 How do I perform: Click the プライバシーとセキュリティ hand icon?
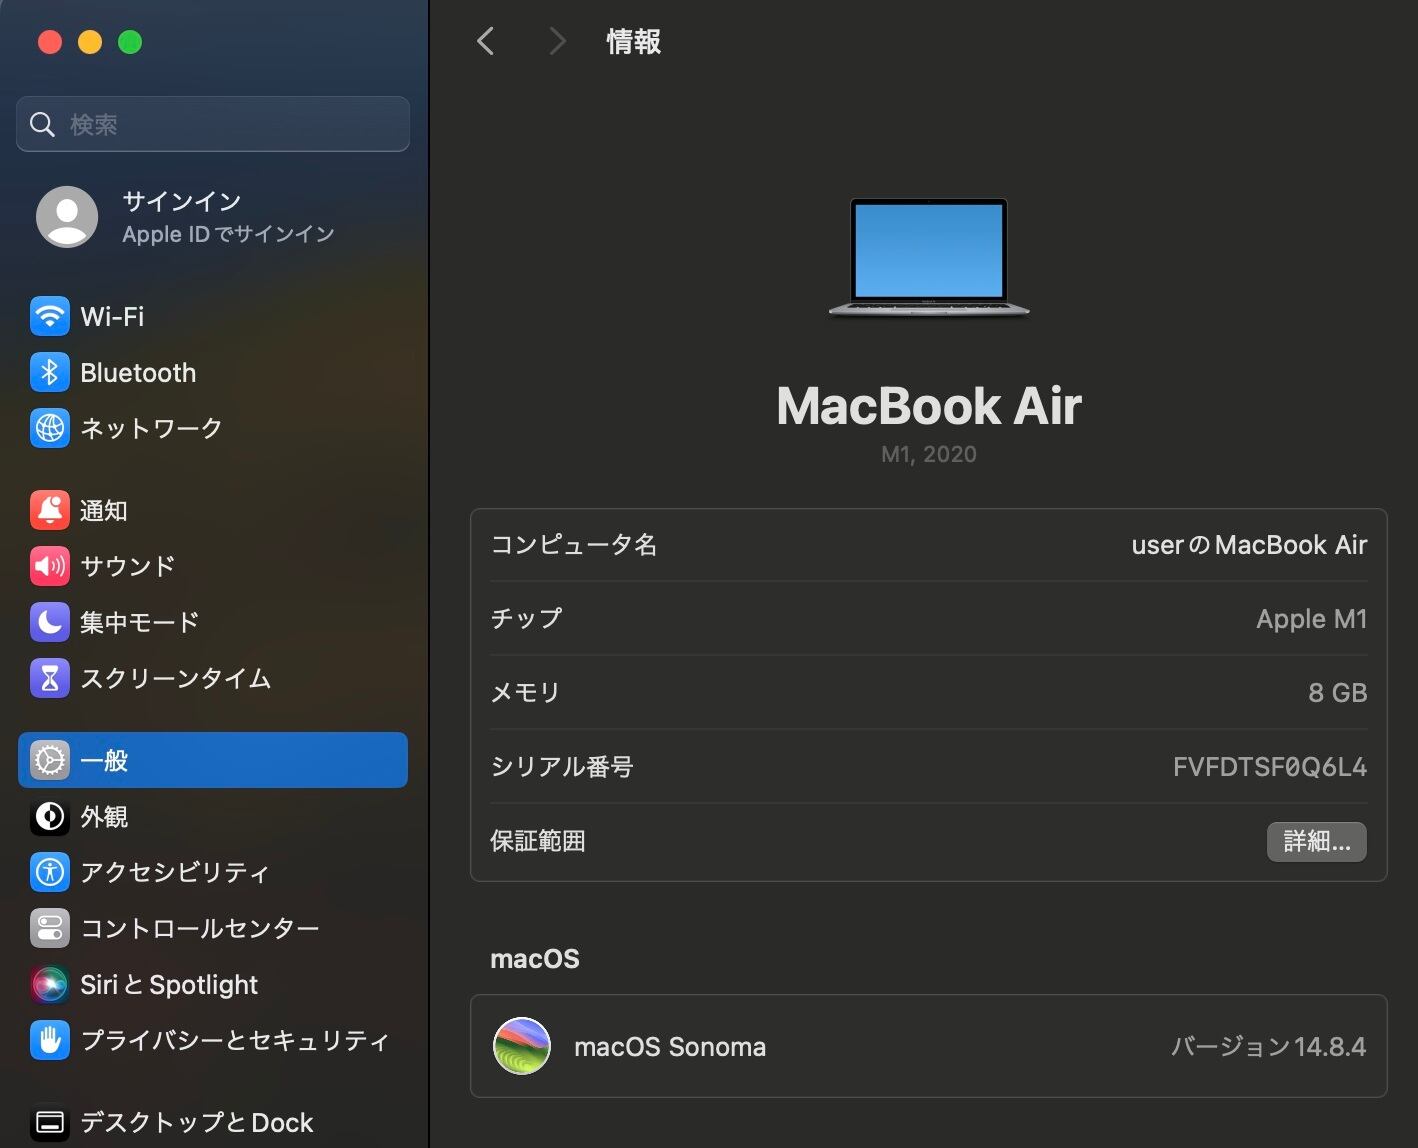49,1041
